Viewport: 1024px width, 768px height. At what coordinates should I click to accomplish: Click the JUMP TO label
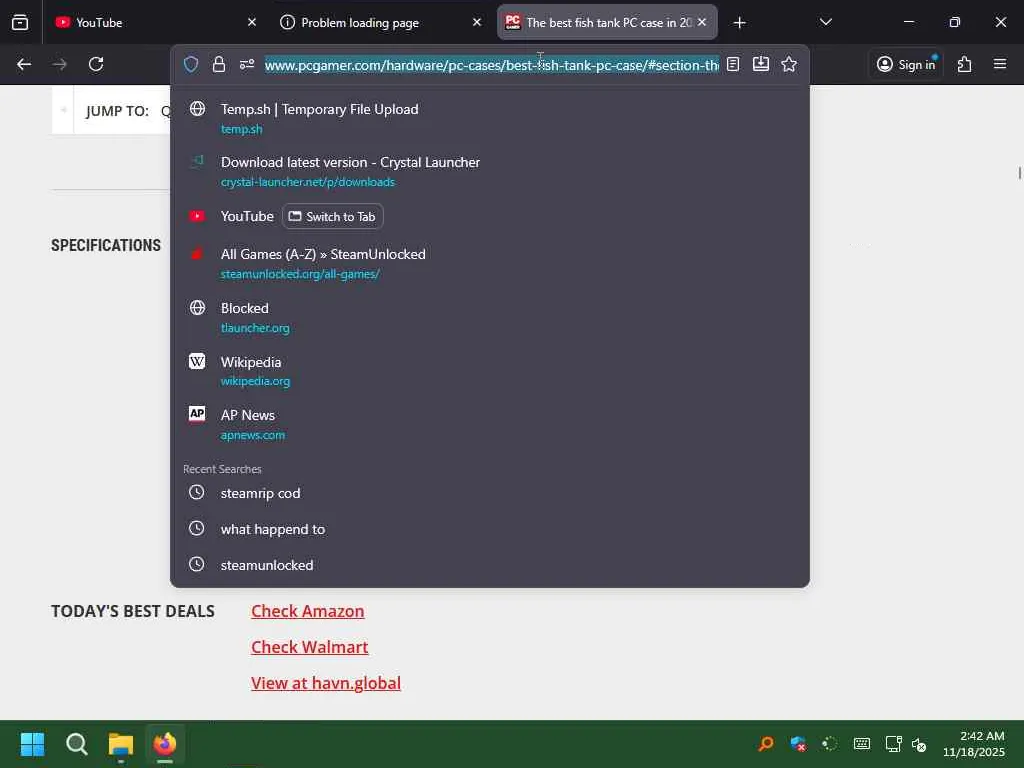click(x=118, y=111)
